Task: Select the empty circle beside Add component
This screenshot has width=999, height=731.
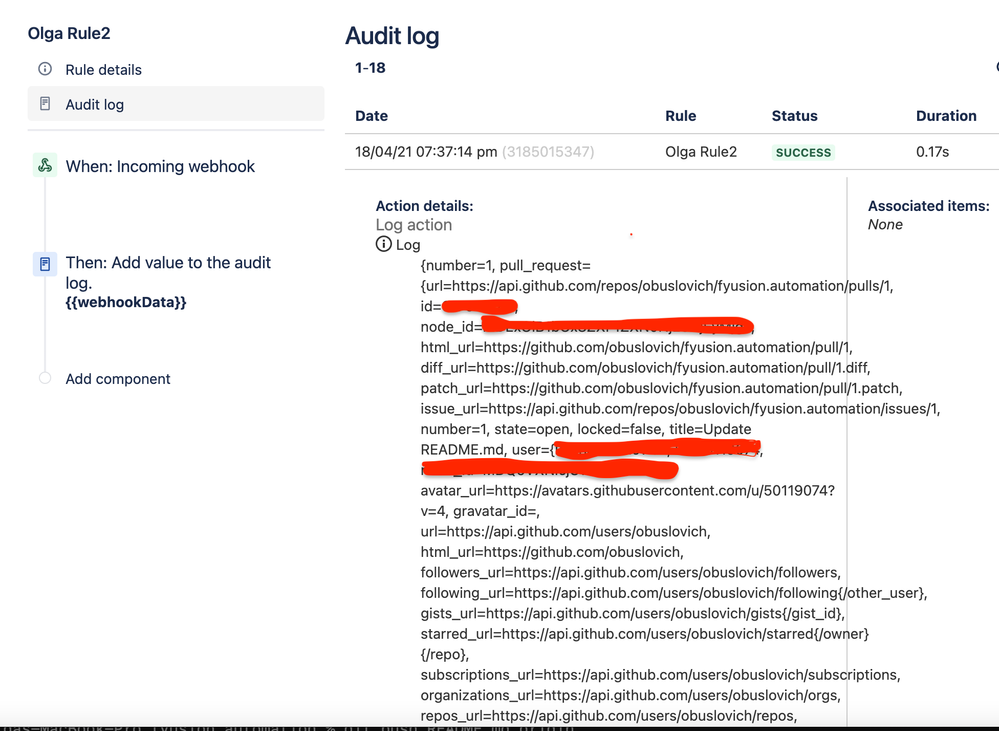Action: pyautogui.click(x=44, y=379)
